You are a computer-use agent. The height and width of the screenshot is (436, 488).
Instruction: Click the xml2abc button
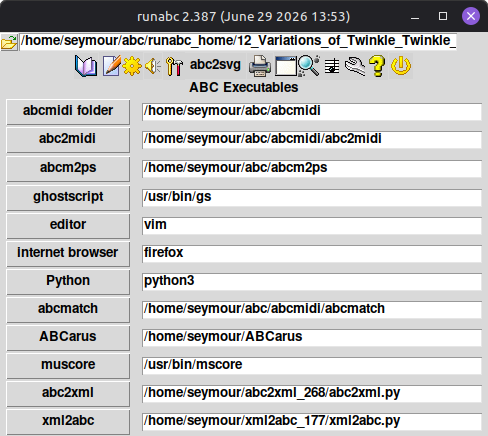coord(68,422)
